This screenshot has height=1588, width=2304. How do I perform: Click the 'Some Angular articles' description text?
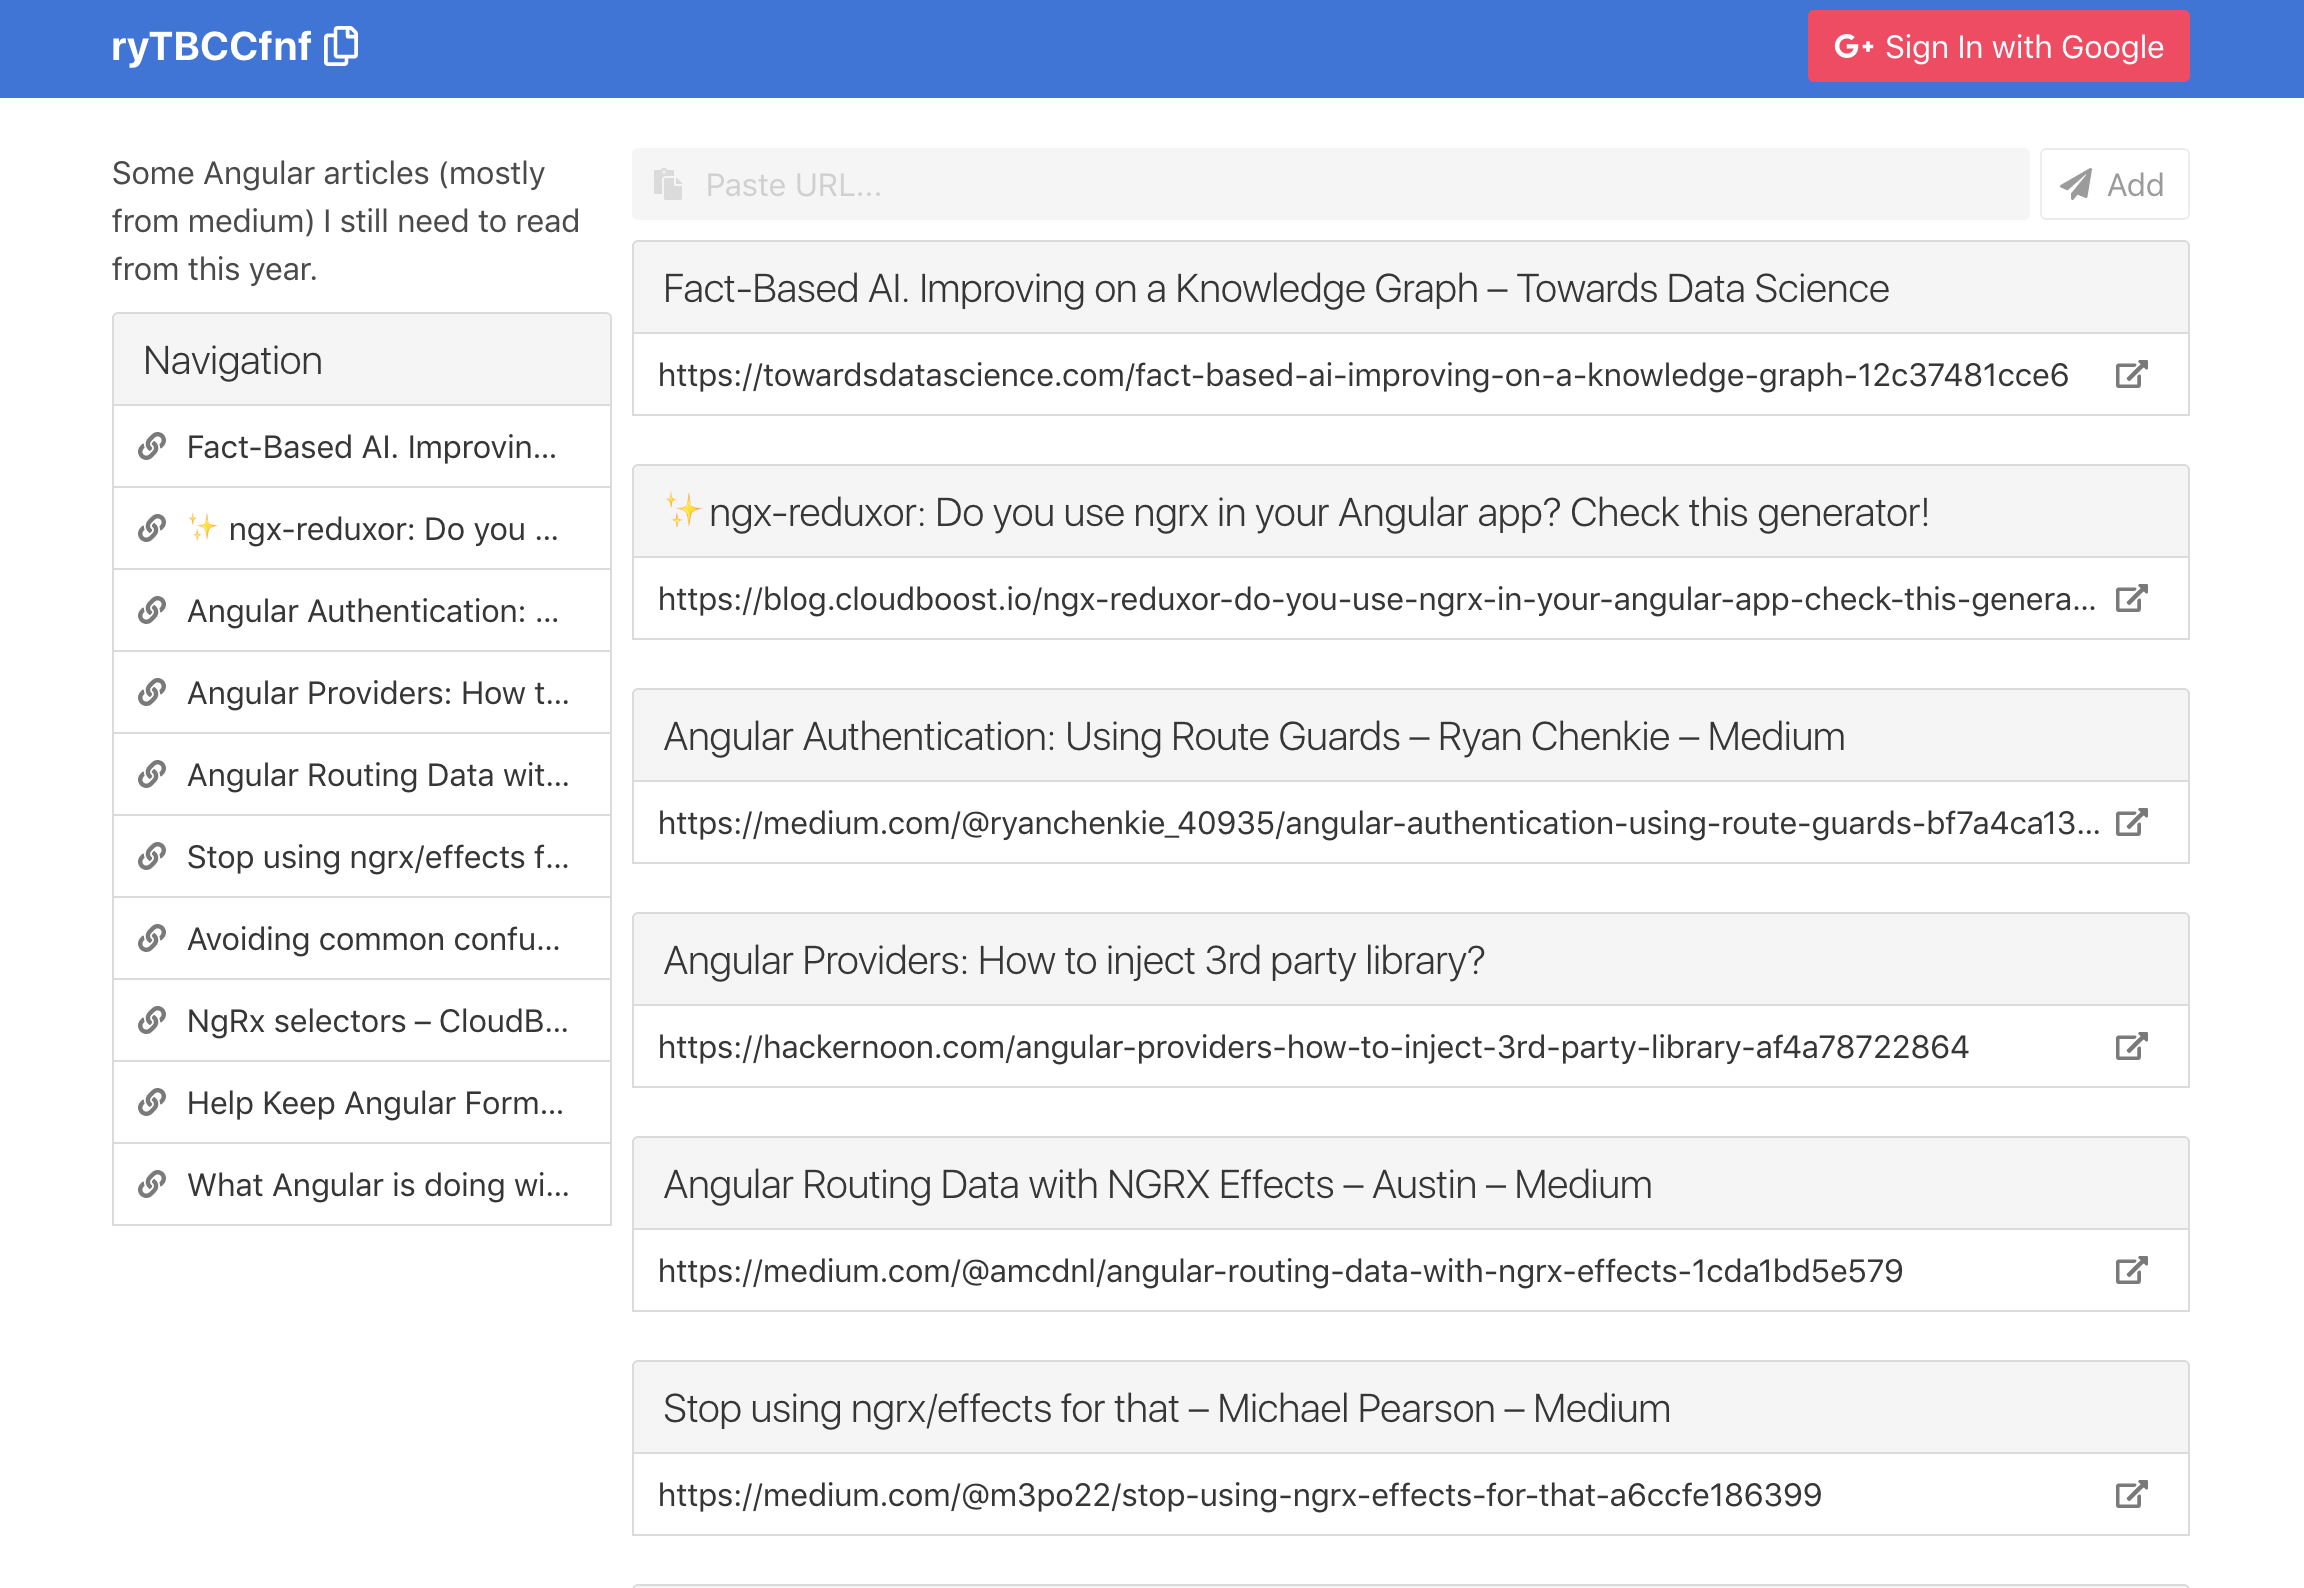click(x=346, y=221)
